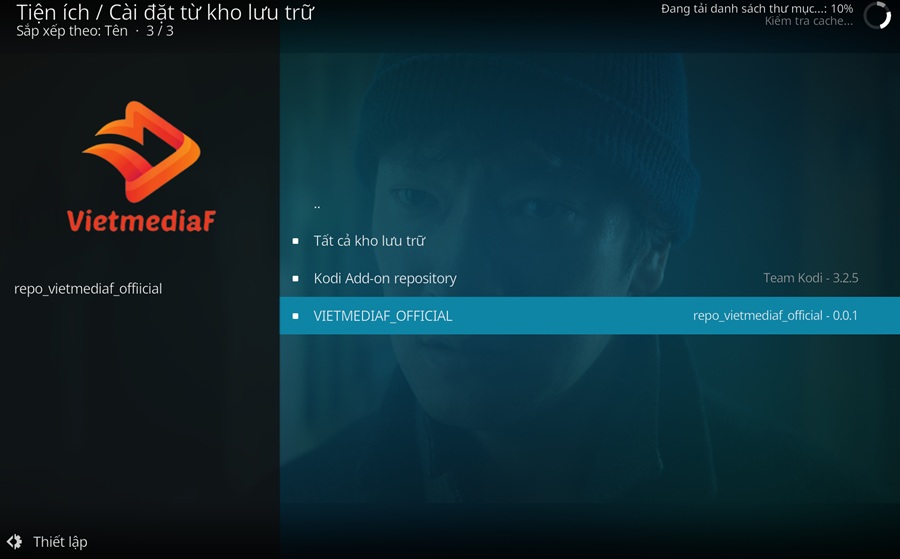Change sorting via Sắp xếp theo: Tên
The image size is (900, 559).
click(72, 31)
